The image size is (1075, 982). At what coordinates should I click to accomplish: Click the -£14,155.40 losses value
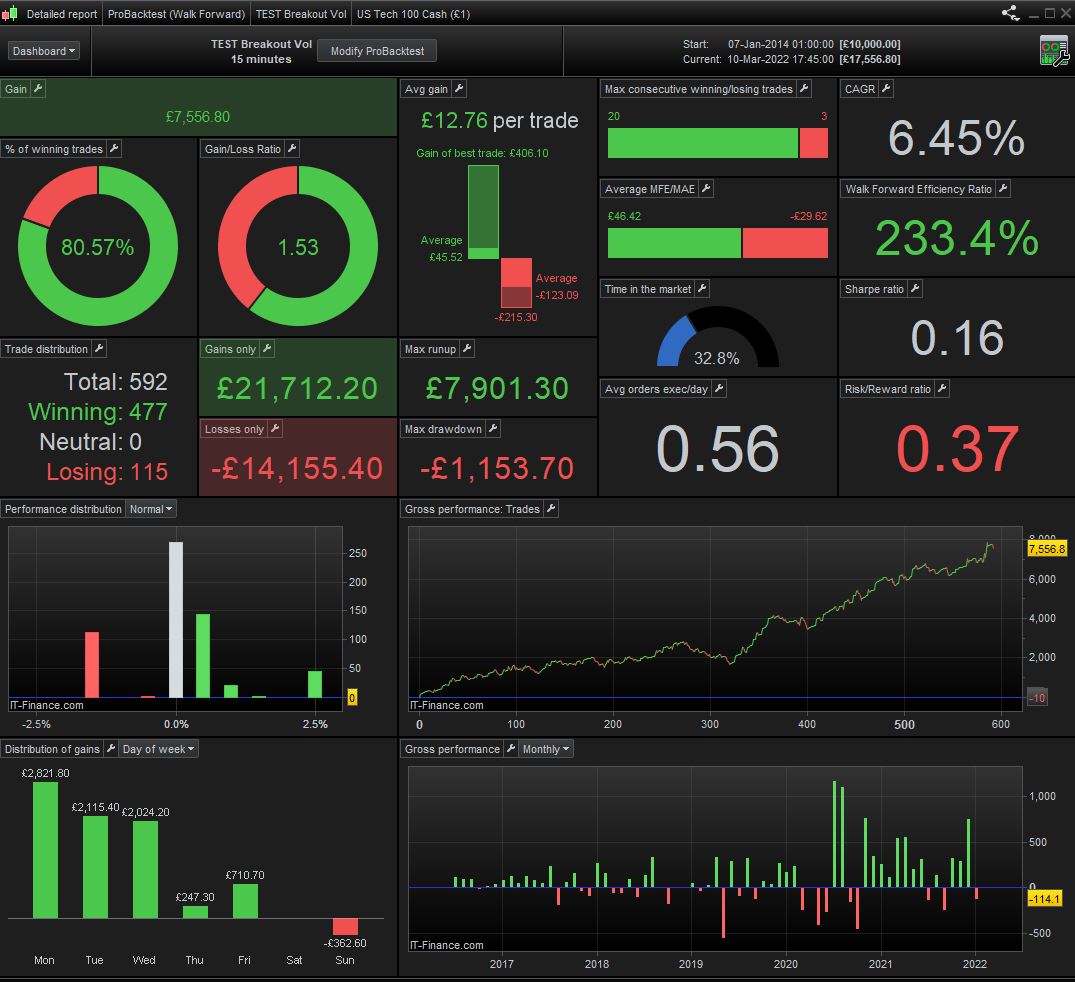[x=297, y=468]
